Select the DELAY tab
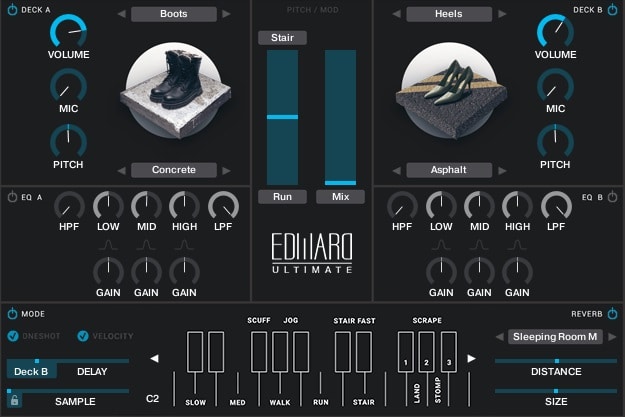 point(92,372)
